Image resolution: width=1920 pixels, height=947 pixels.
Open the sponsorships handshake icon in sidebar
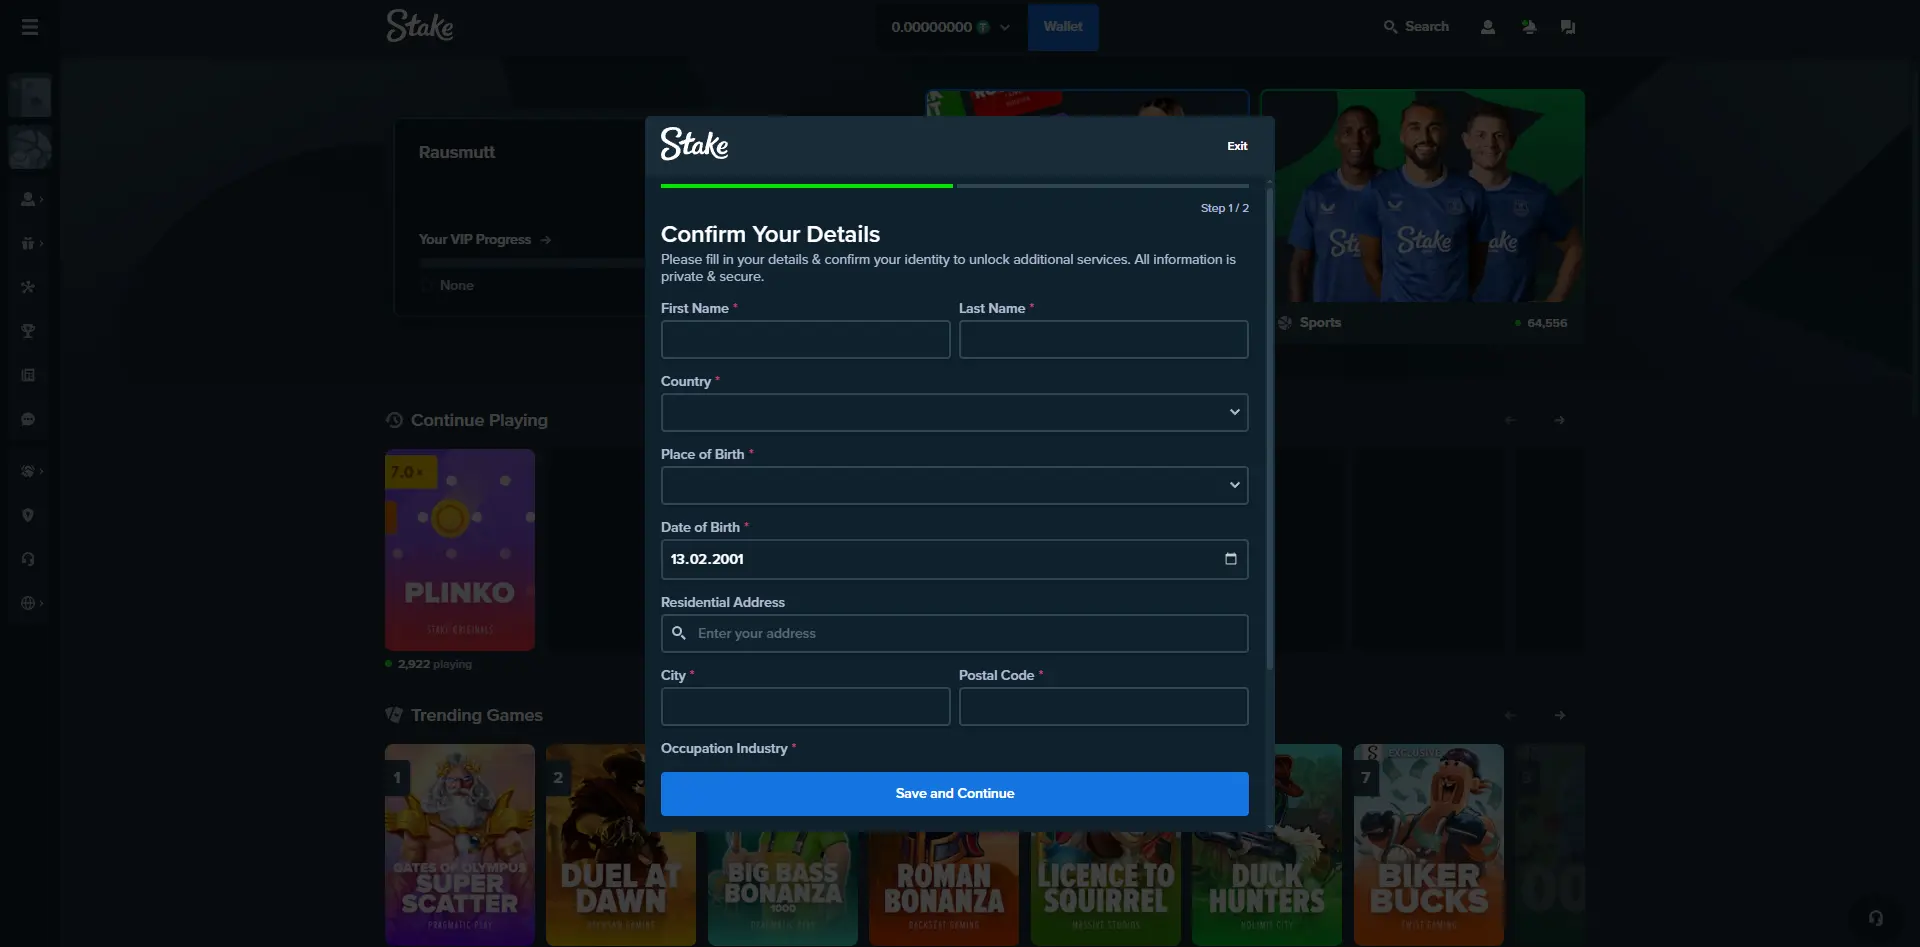click(30, 471)
